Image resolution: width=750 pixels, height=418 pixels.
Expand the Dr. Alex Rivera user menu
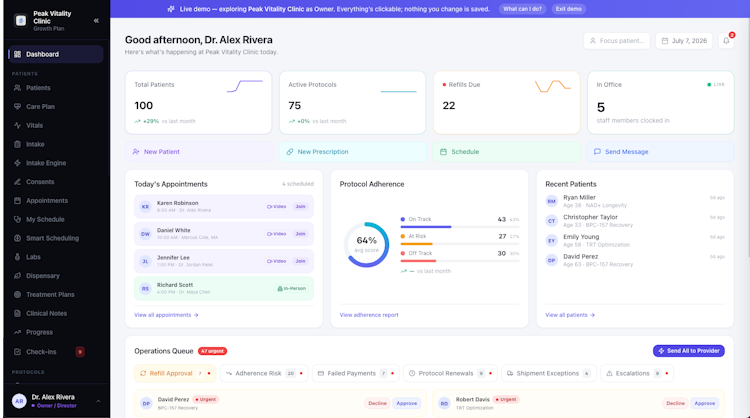click(x=56, y=401)
